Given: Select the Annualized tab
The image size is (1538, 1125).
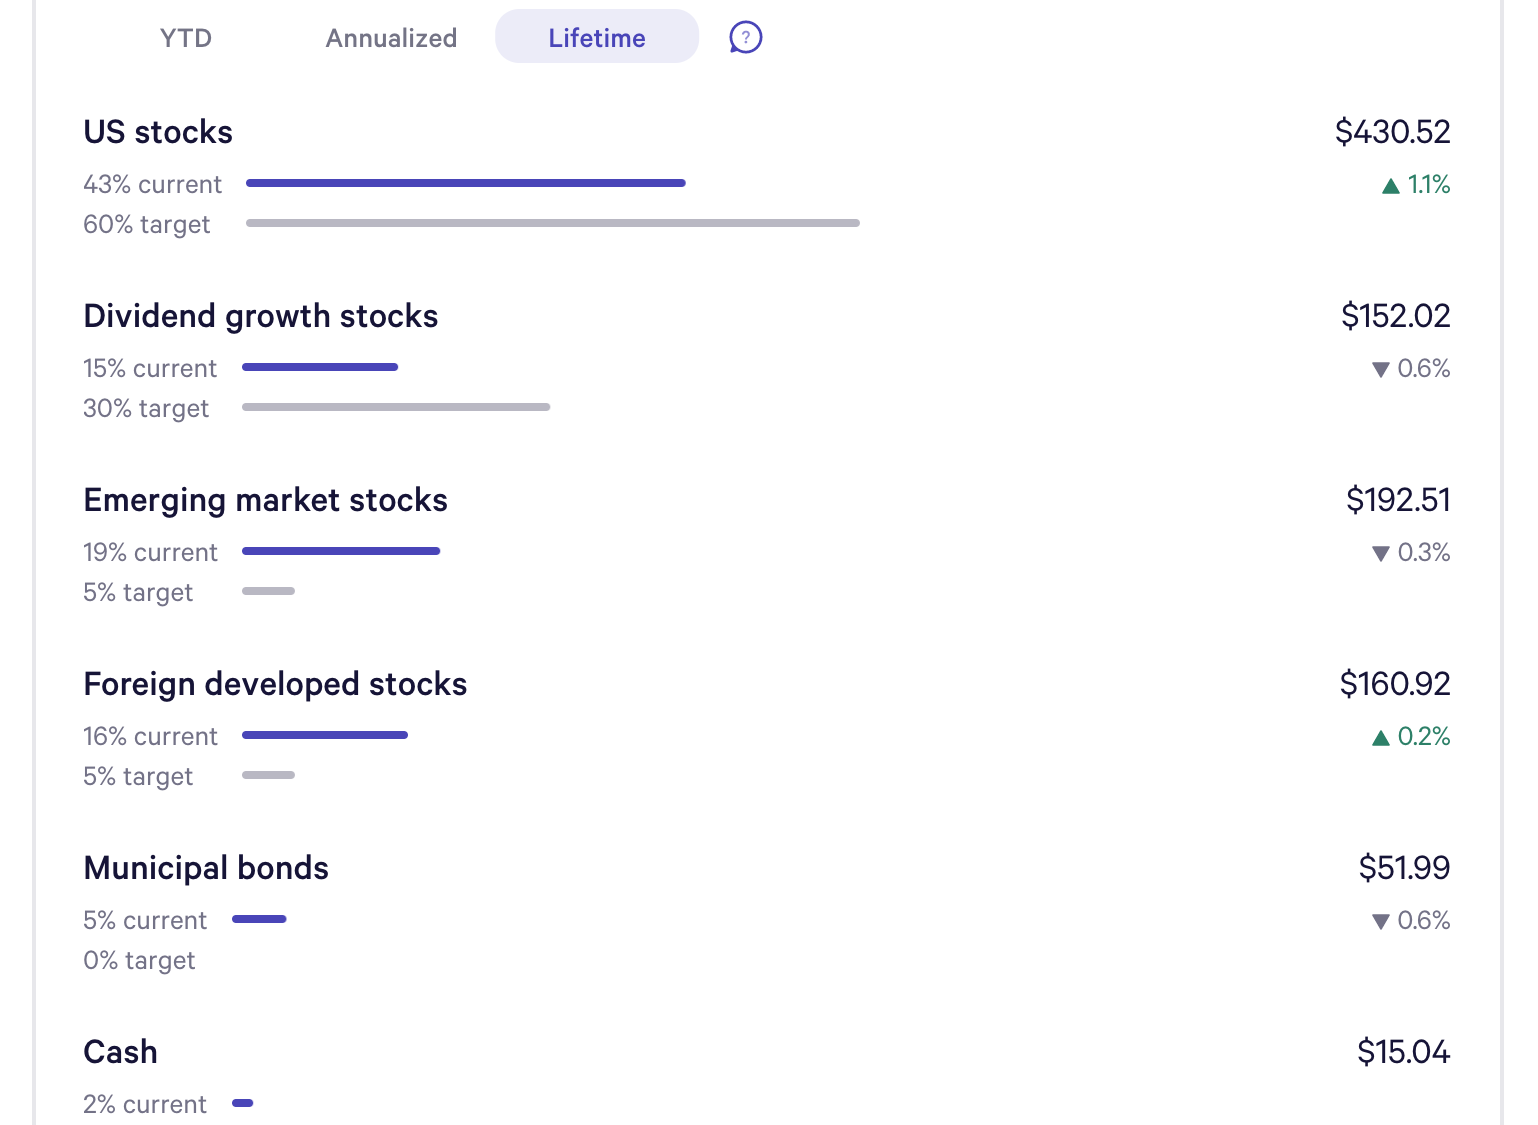Looking at the screenshot, I should click(x=391, y=38).
